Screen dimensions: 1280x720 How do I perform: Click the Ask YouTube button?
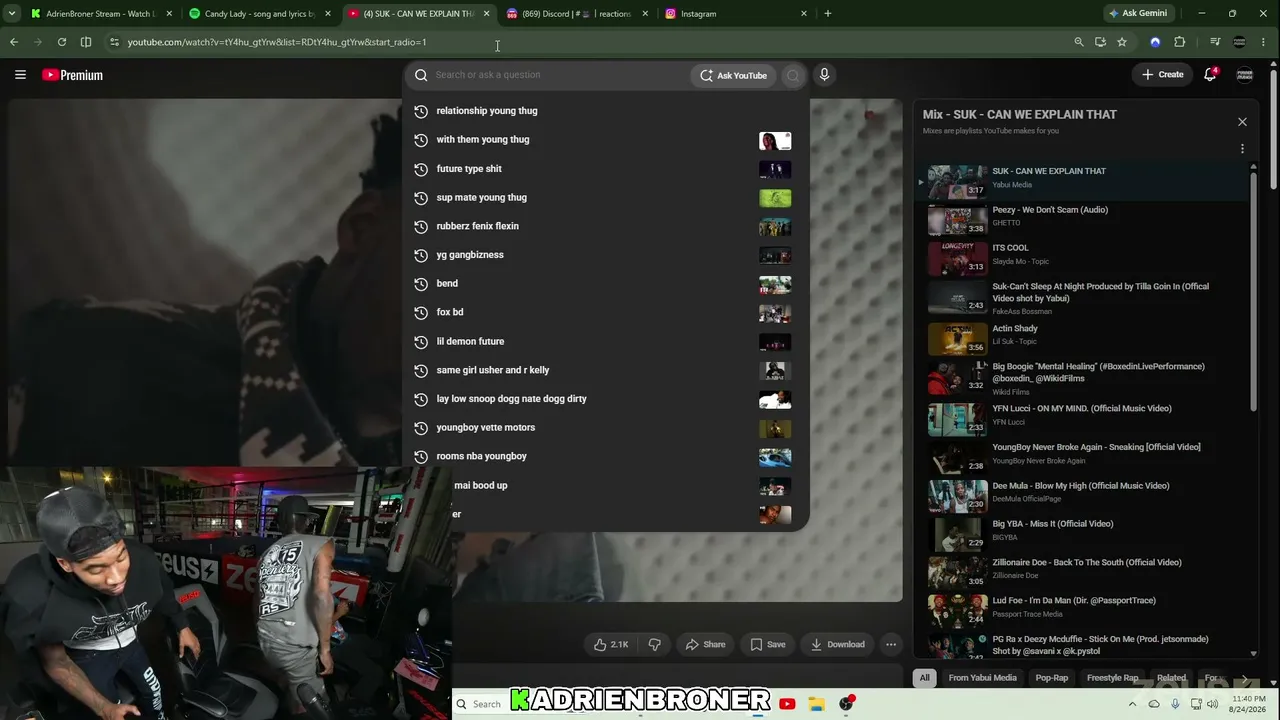(x=733, y=75)
